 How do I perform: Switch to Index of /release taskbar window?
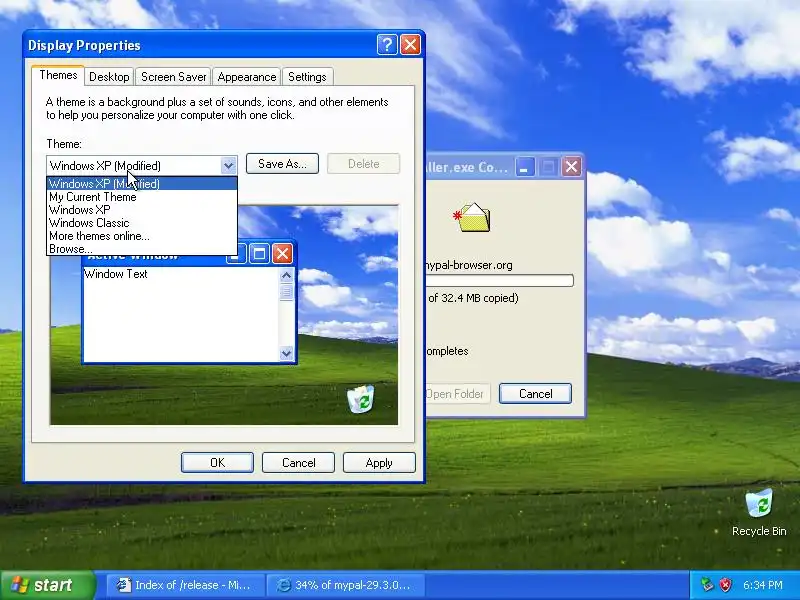tap(185, 585)
